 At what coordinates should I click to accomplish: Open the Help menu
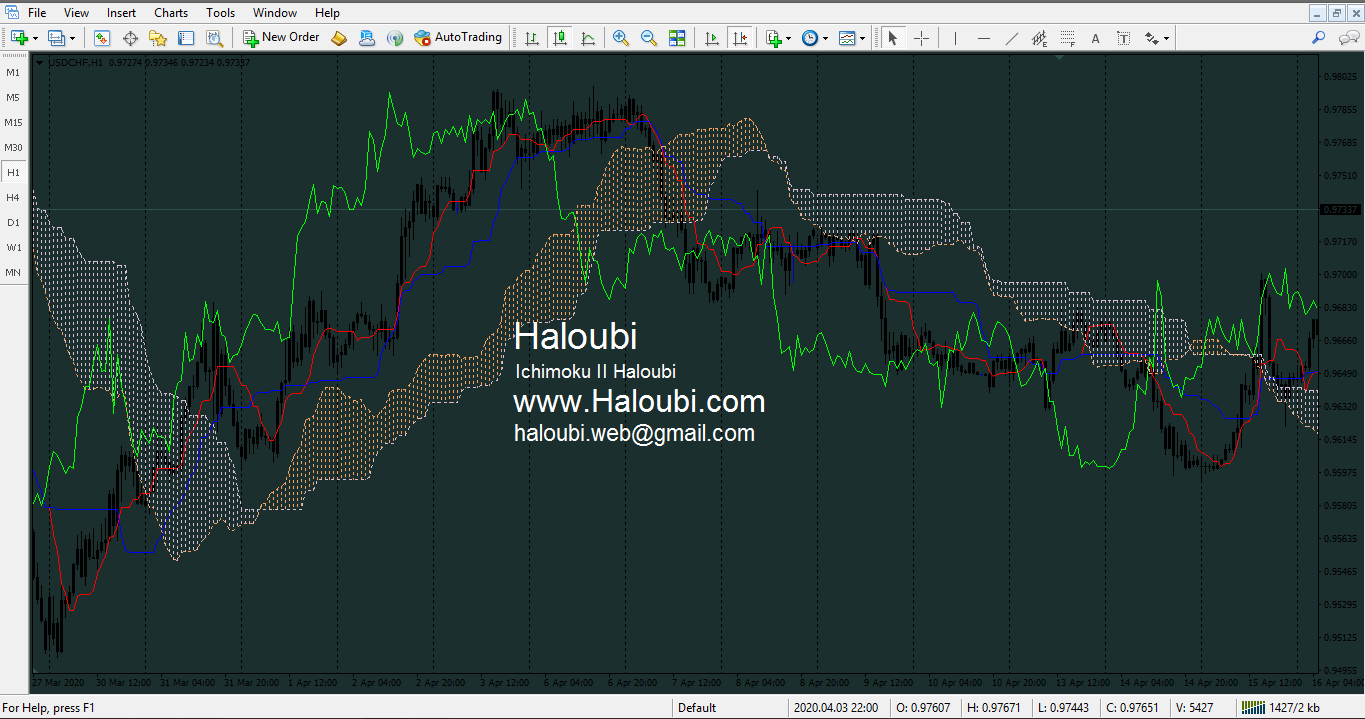pyautogui.click(x=327, y=13)
